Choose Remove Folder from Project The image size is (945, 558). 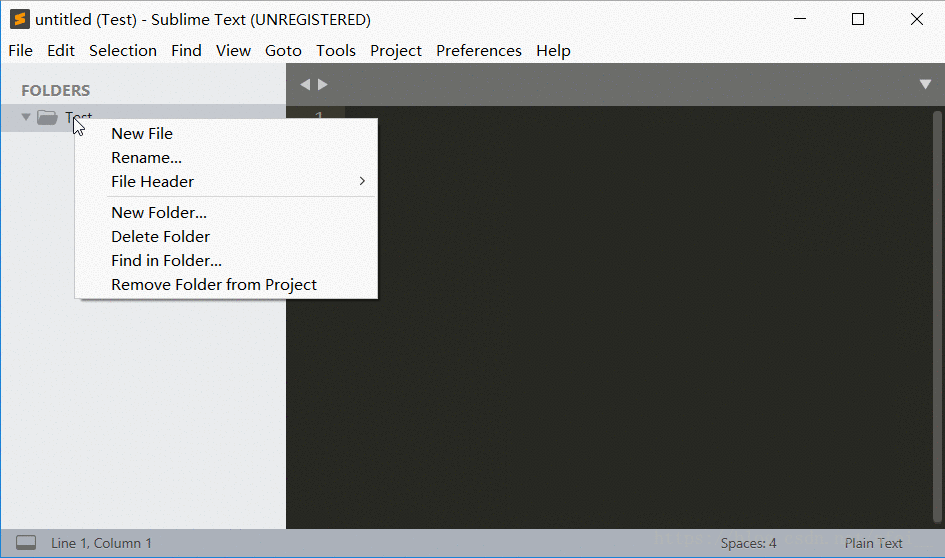tap(226, 284)
